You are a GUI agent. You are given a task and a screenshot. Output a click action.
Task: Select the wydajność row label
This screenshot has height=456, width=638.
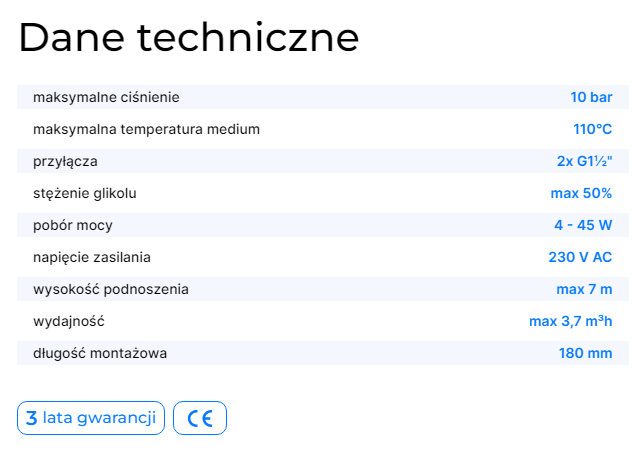[x=69, y=321]
